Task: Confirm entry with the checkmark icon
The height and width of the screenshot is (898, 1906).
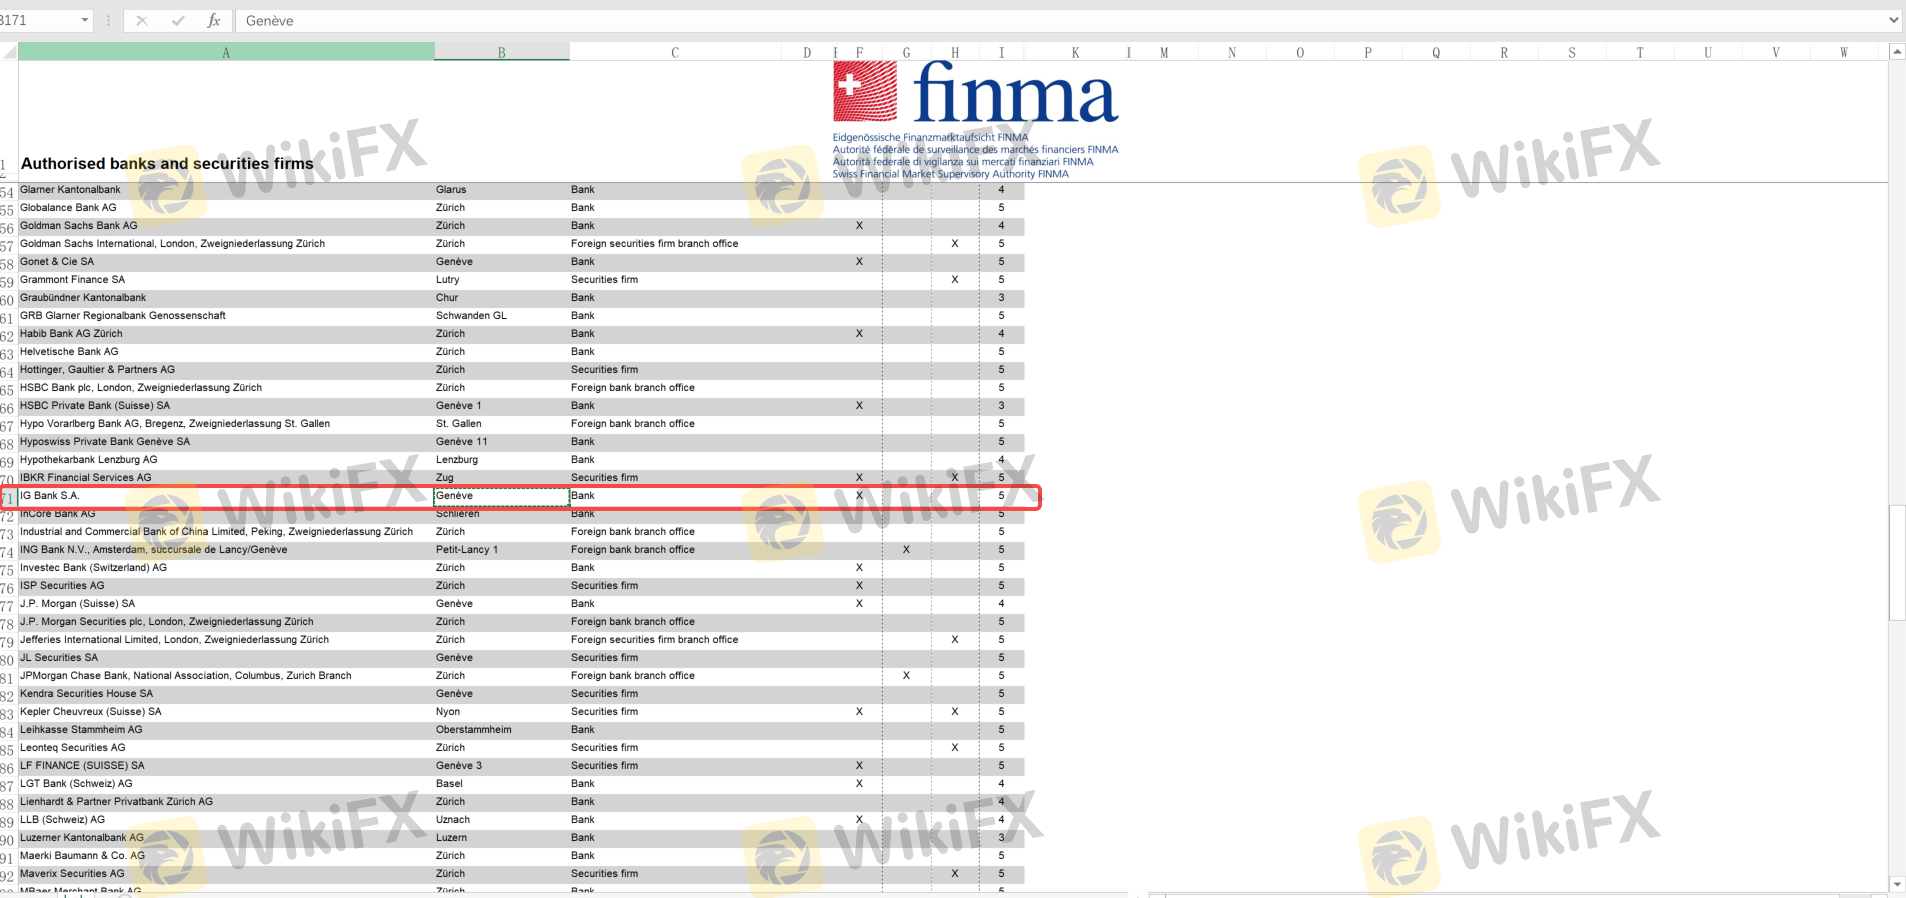Action: (178, 20)
